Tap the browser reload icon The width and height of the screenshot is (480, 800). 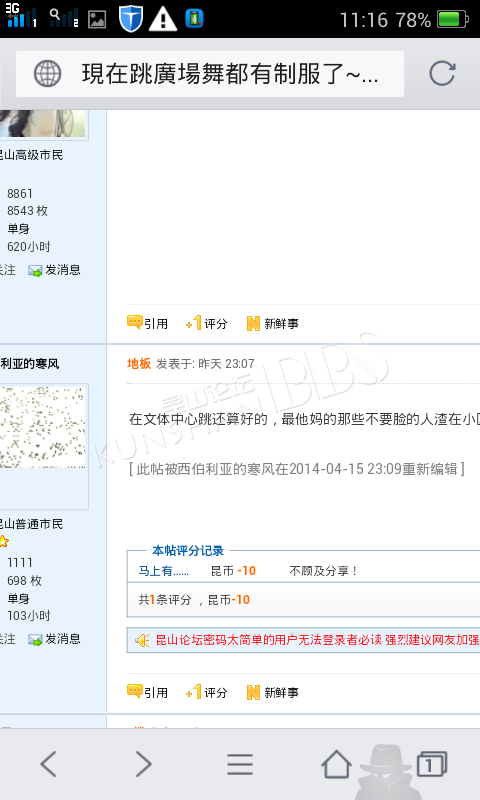442,73
